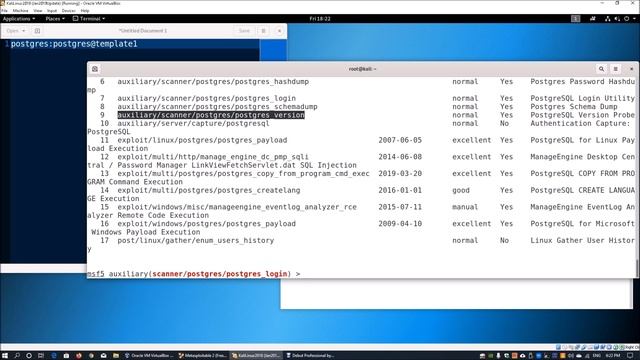This screenshot has height=360, width=640.
Task: Click the terminal new tab icon
Action: pos(95,69)
